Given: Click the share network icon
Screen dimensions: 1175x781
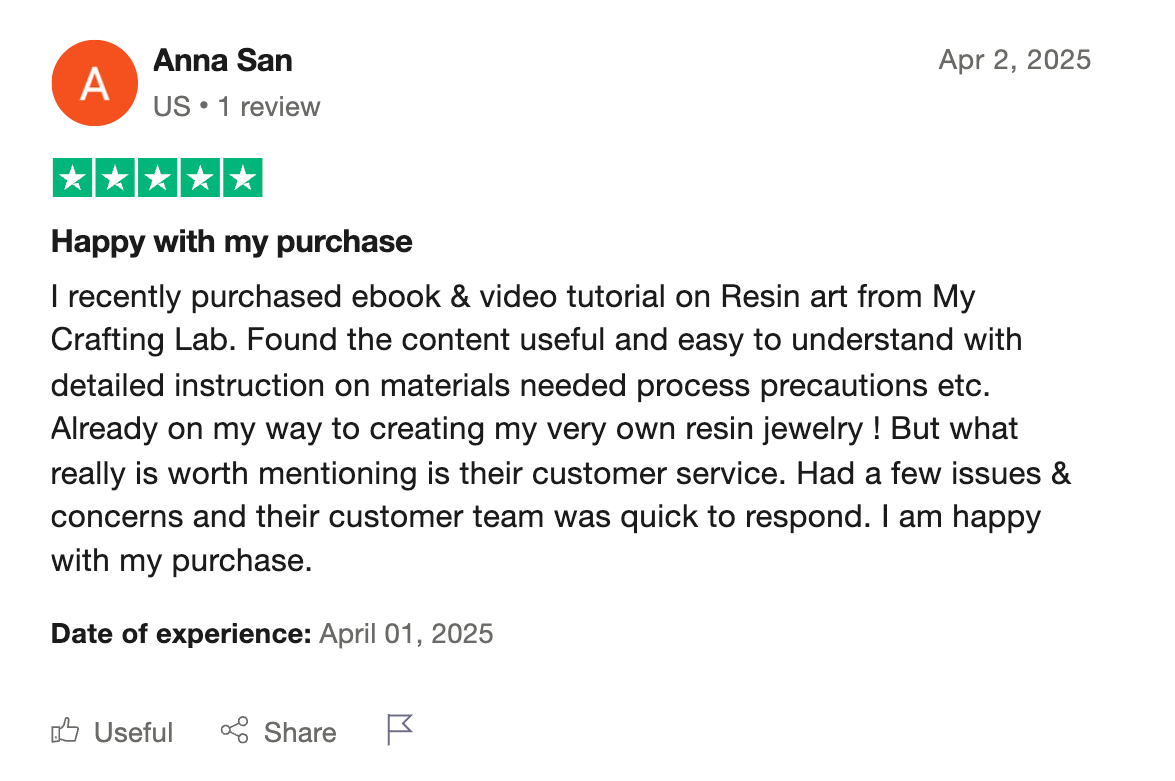Looking at the screenshot, I should click(x=234, y=731).
